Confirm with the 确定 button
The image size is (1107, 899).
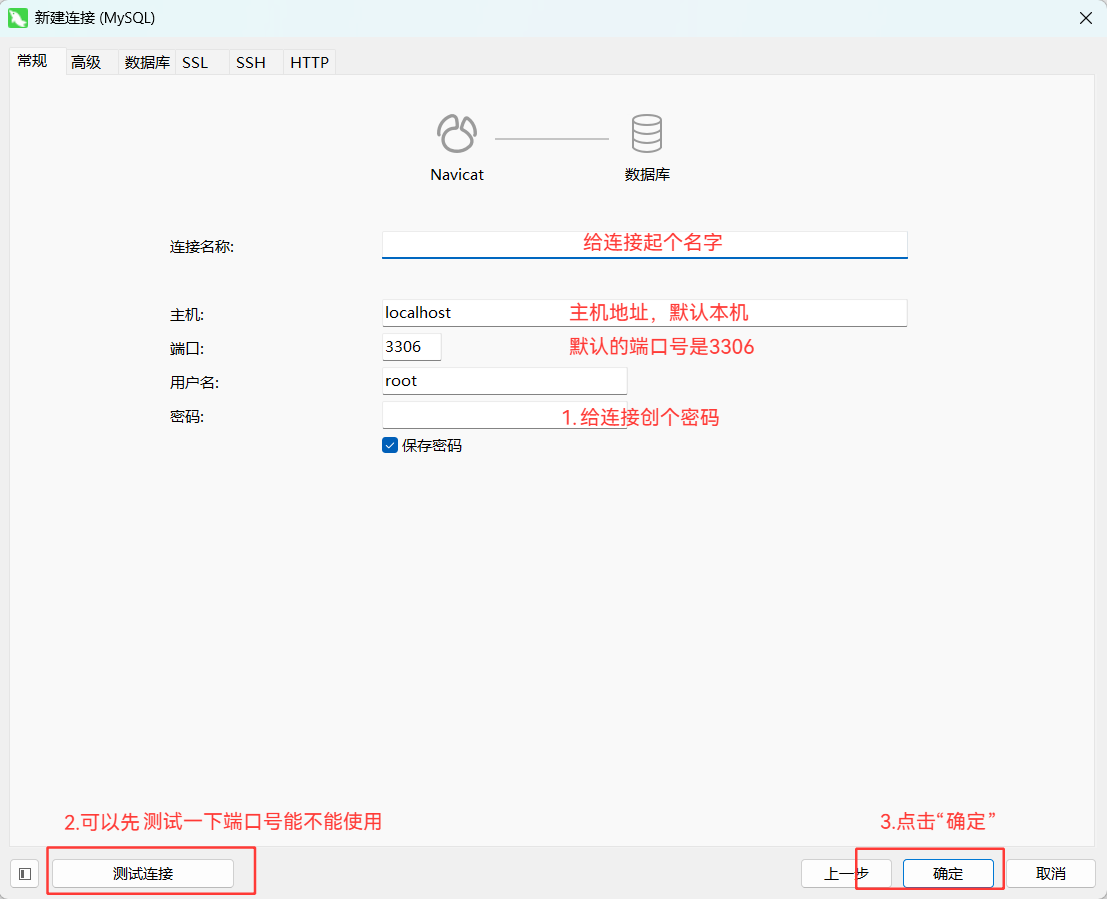click(948, 874)
